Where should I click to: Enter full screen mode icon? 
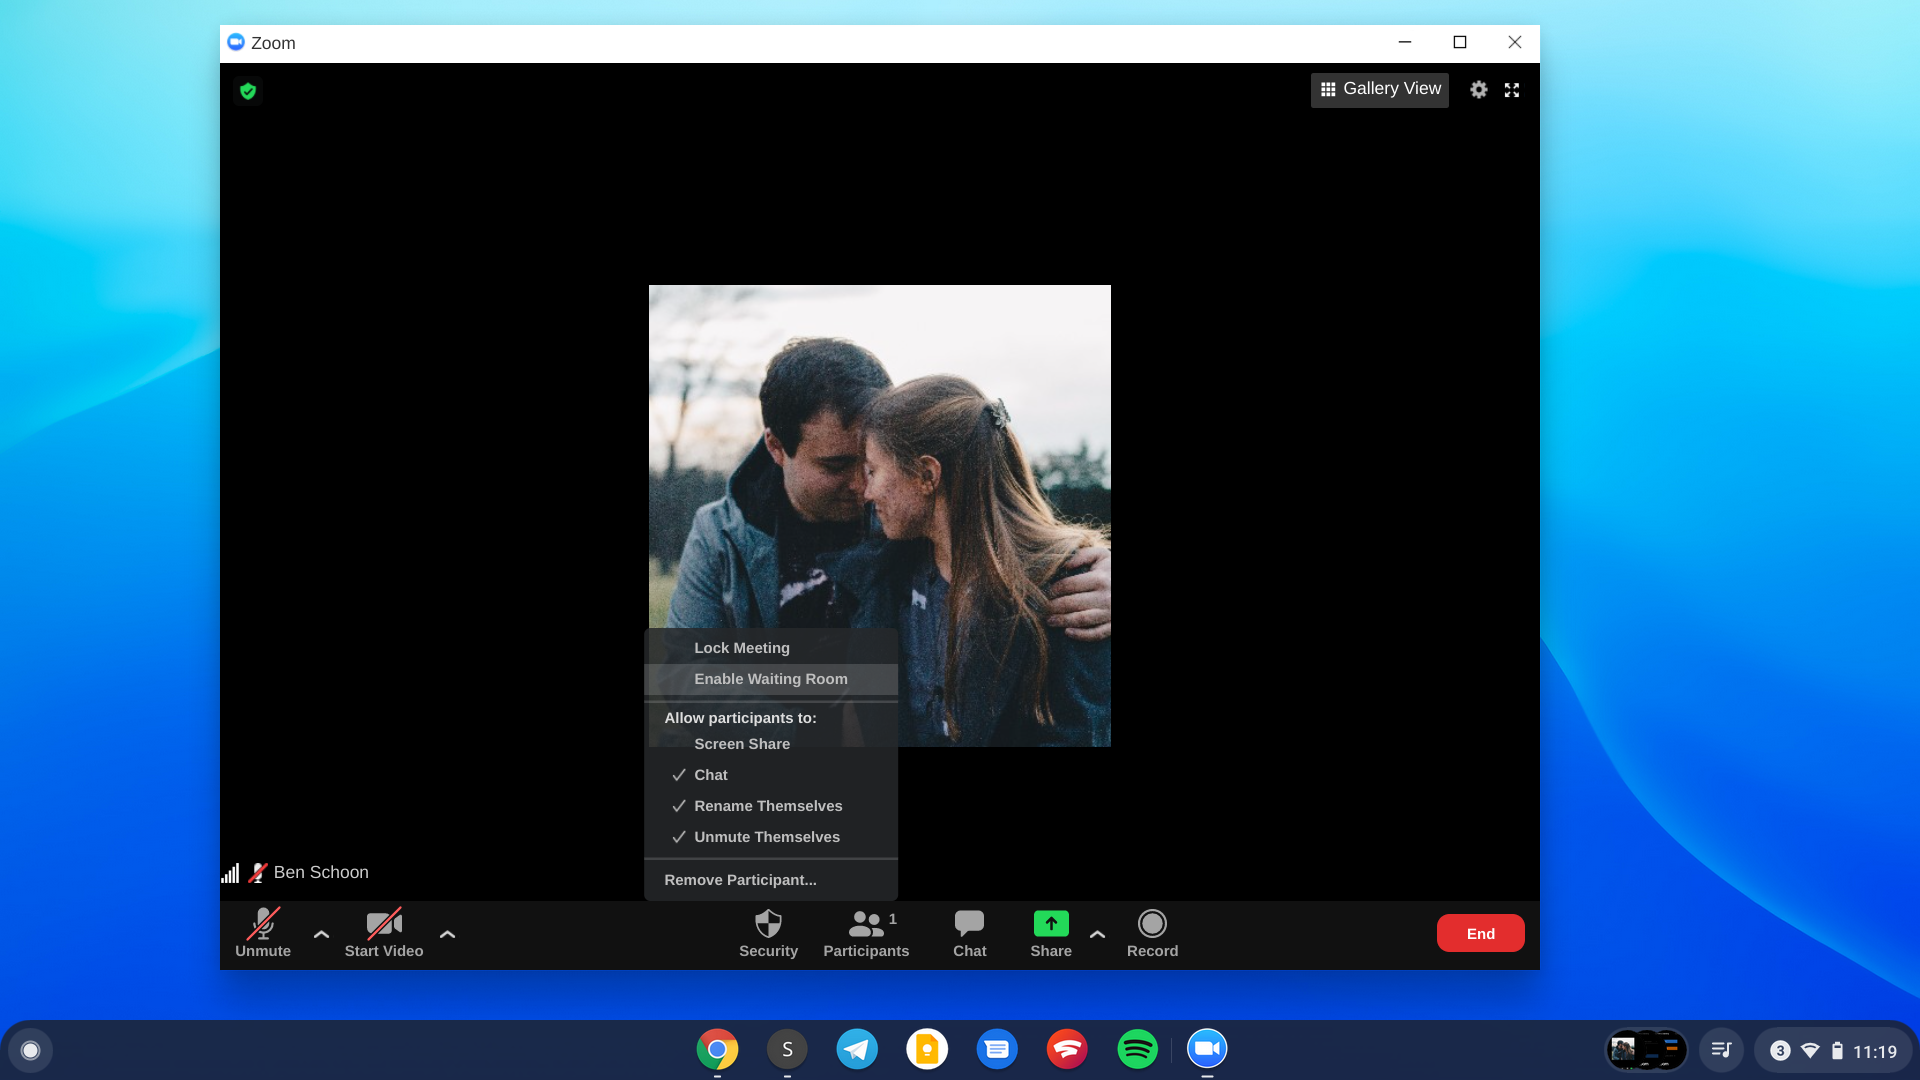coord(1512,90)
